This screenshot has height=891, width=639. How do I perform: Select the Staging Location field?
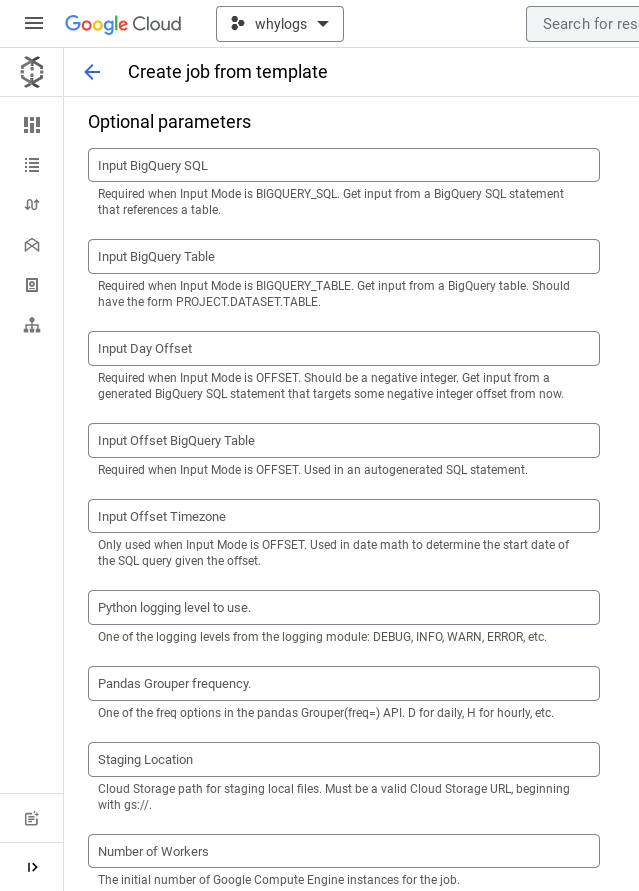(344, 759)
